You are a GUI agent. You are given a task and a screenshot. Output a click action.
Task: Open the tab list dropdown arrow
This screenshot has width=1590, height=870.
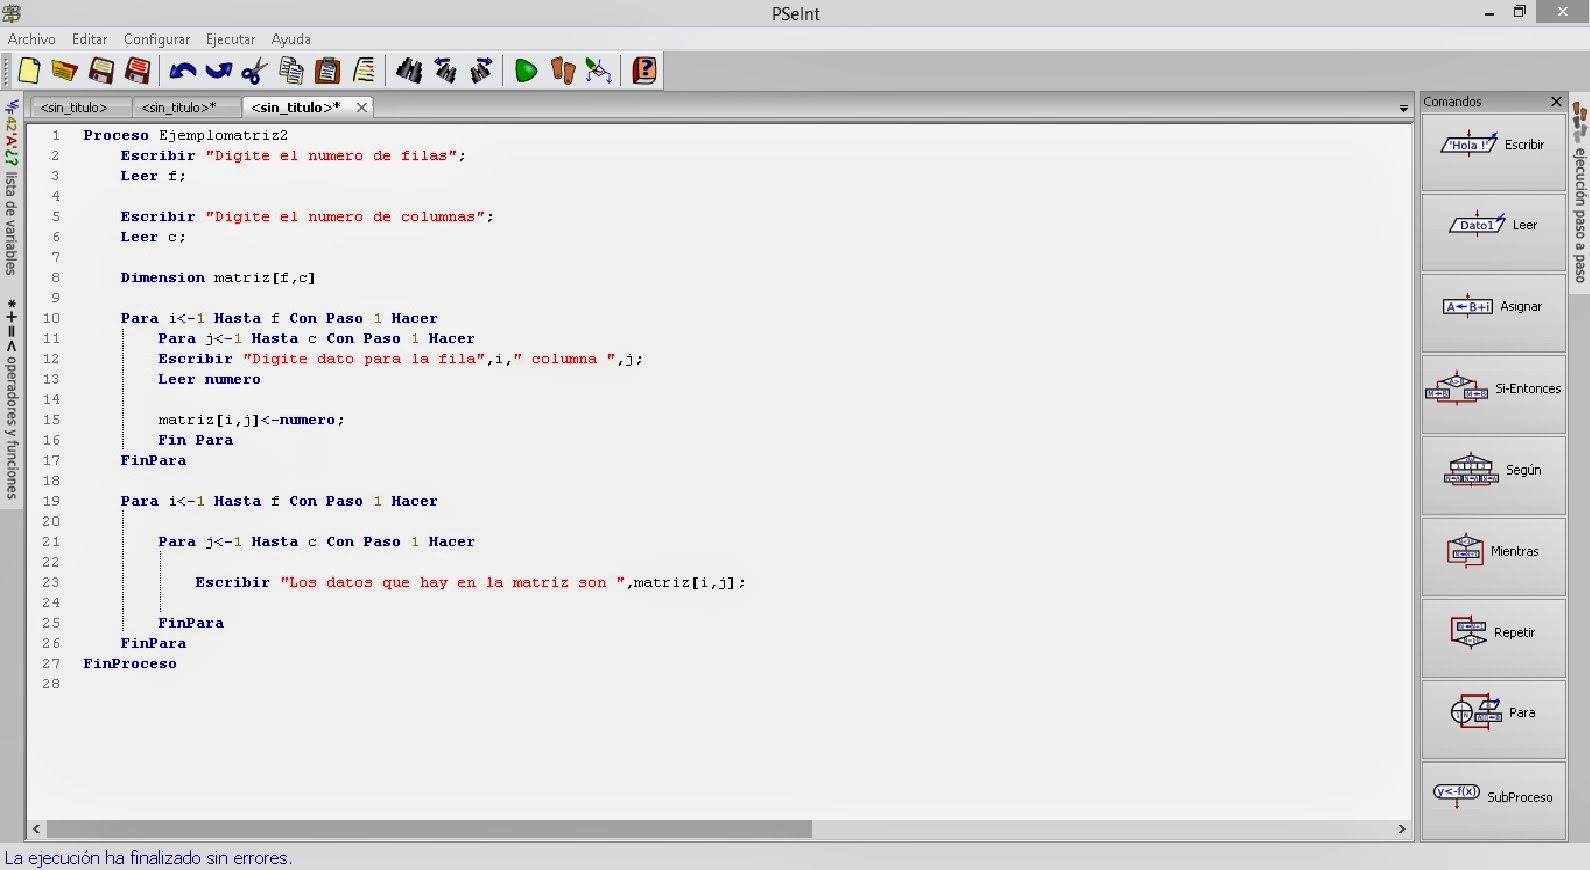(x=1404, y=108)
